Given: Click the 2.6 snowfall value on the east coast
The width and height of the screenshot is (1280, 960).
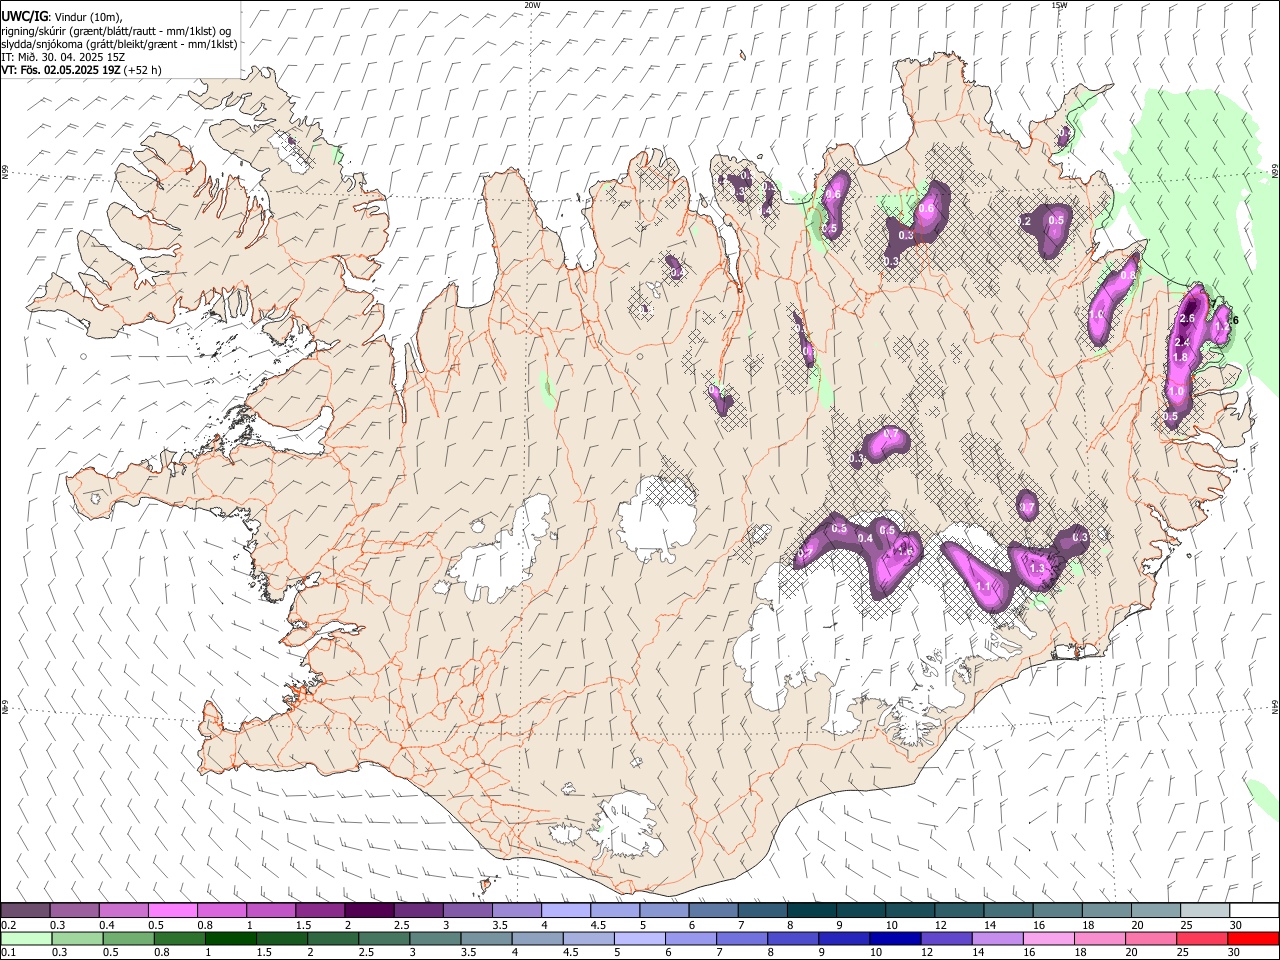Looking at the screenshot, I should pyautogui.click(x=1188, y=318).
